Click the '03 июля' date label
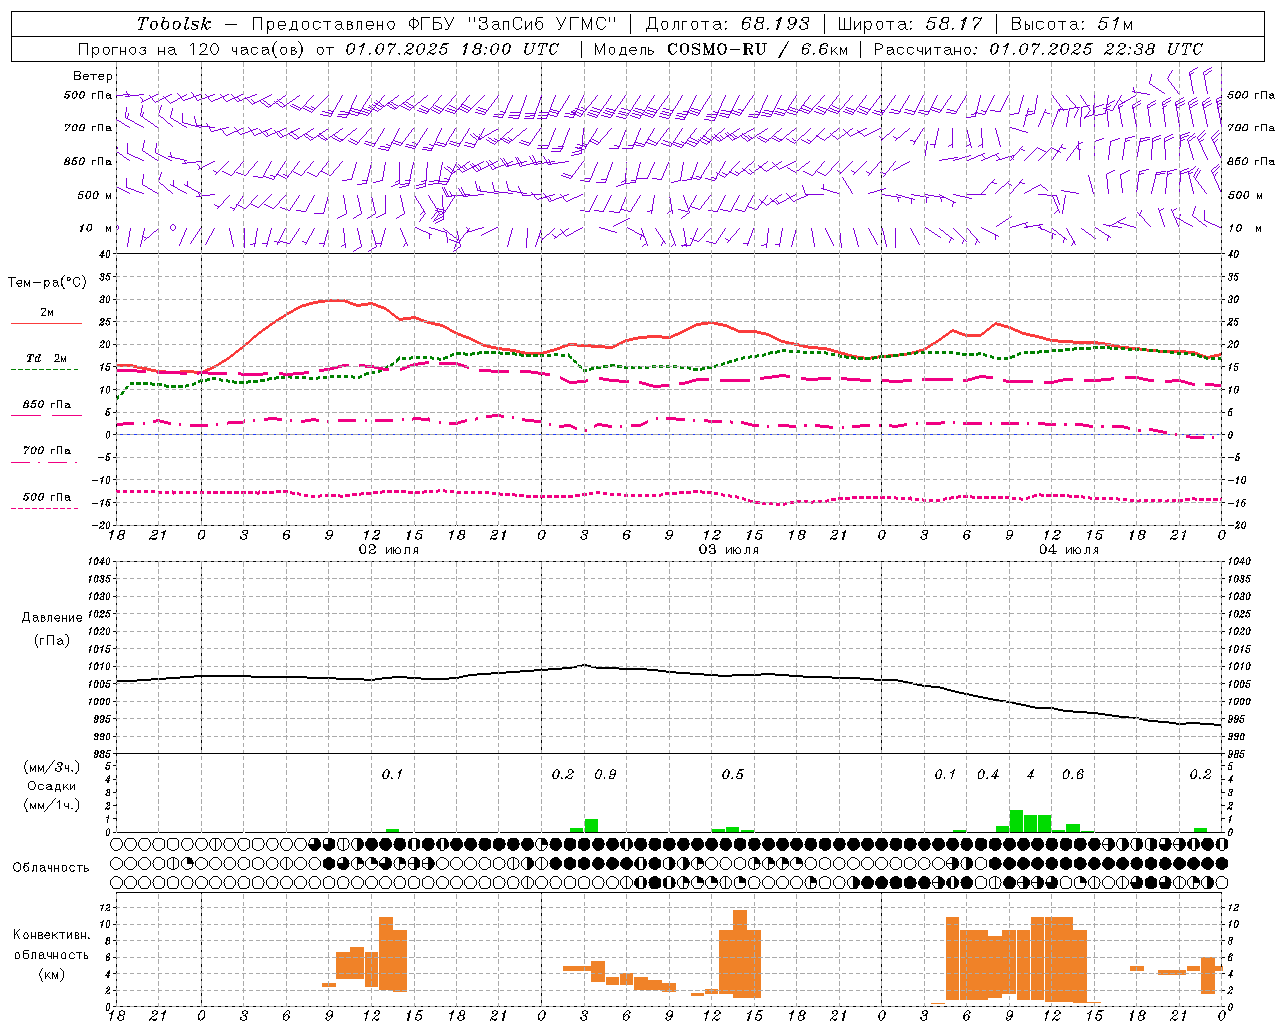 coord(729,550)
